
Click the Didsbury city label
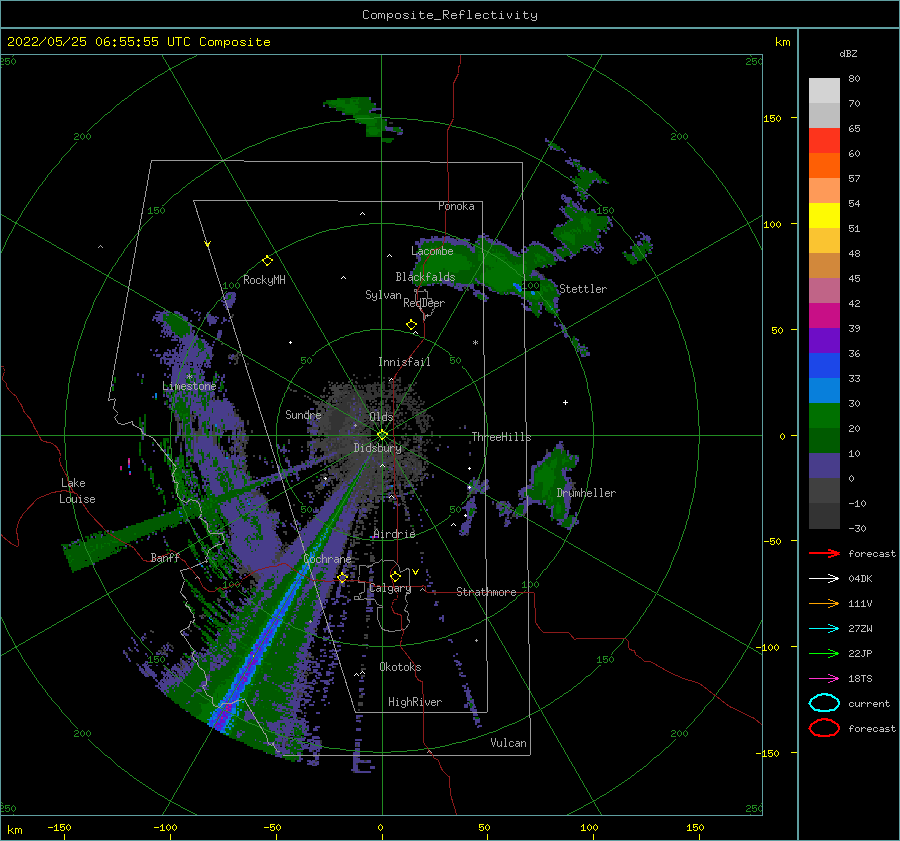[378, 447]
